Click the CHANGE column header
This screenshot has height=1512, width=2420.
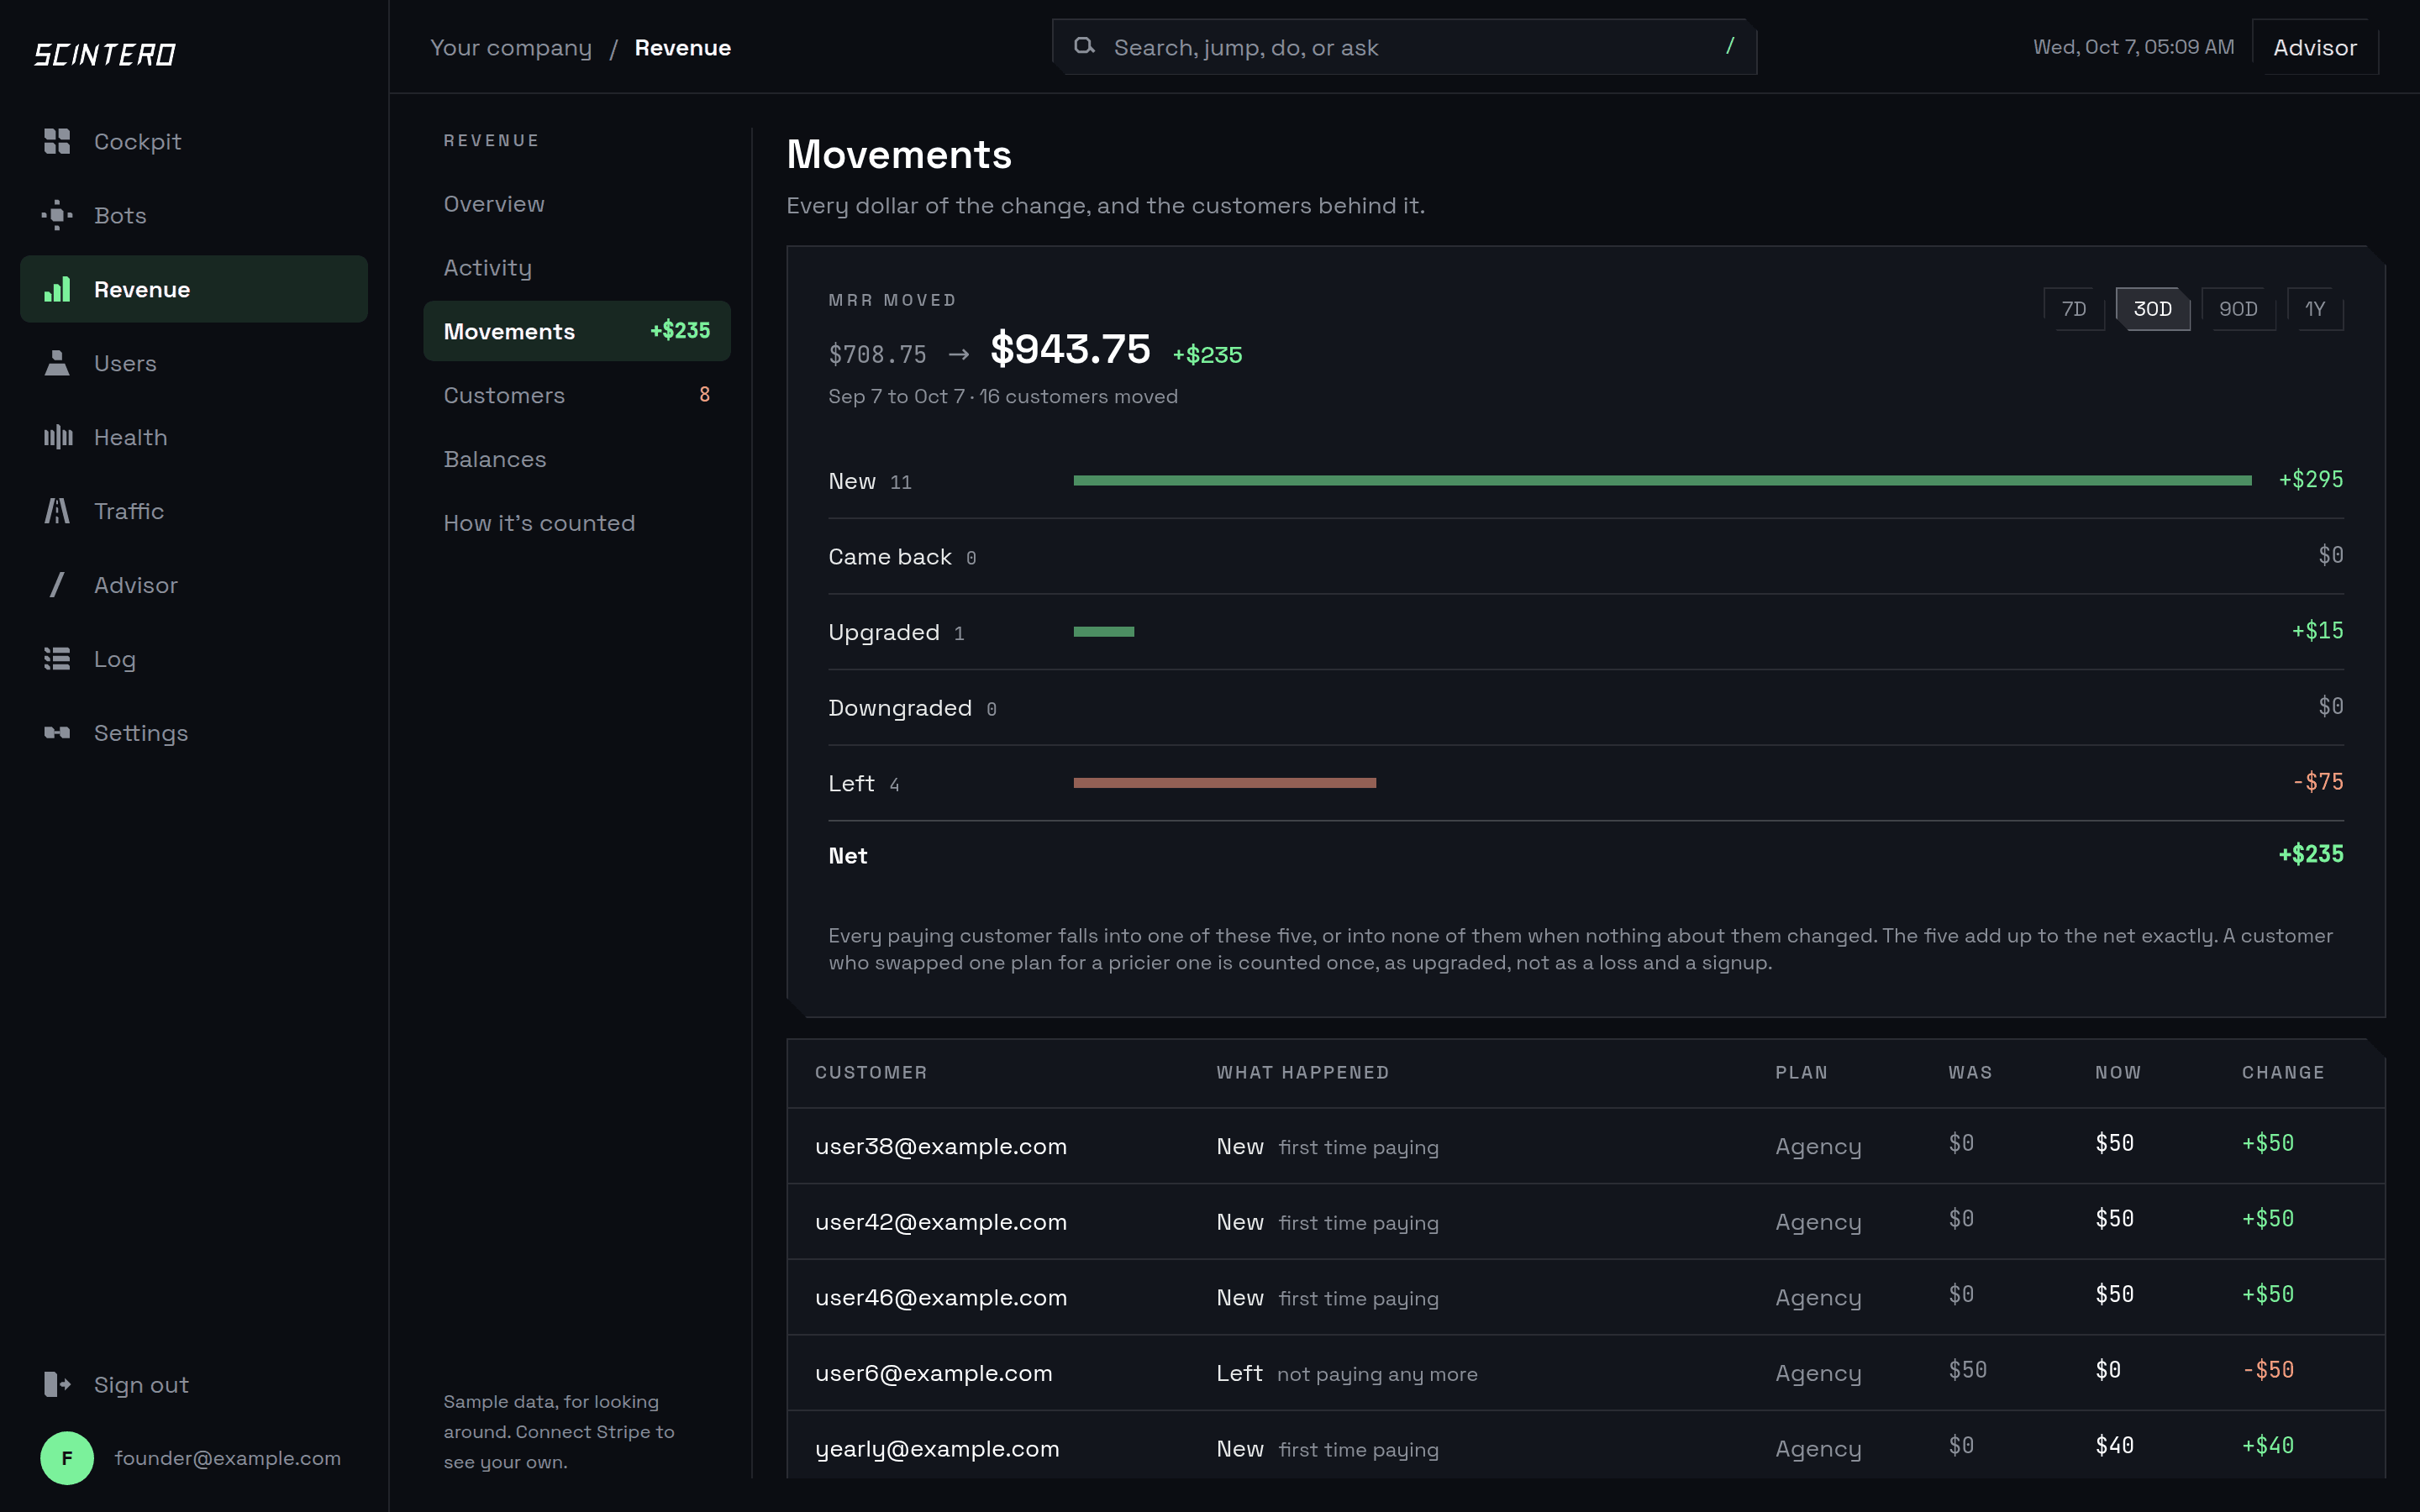[x=2283, y=1072]
